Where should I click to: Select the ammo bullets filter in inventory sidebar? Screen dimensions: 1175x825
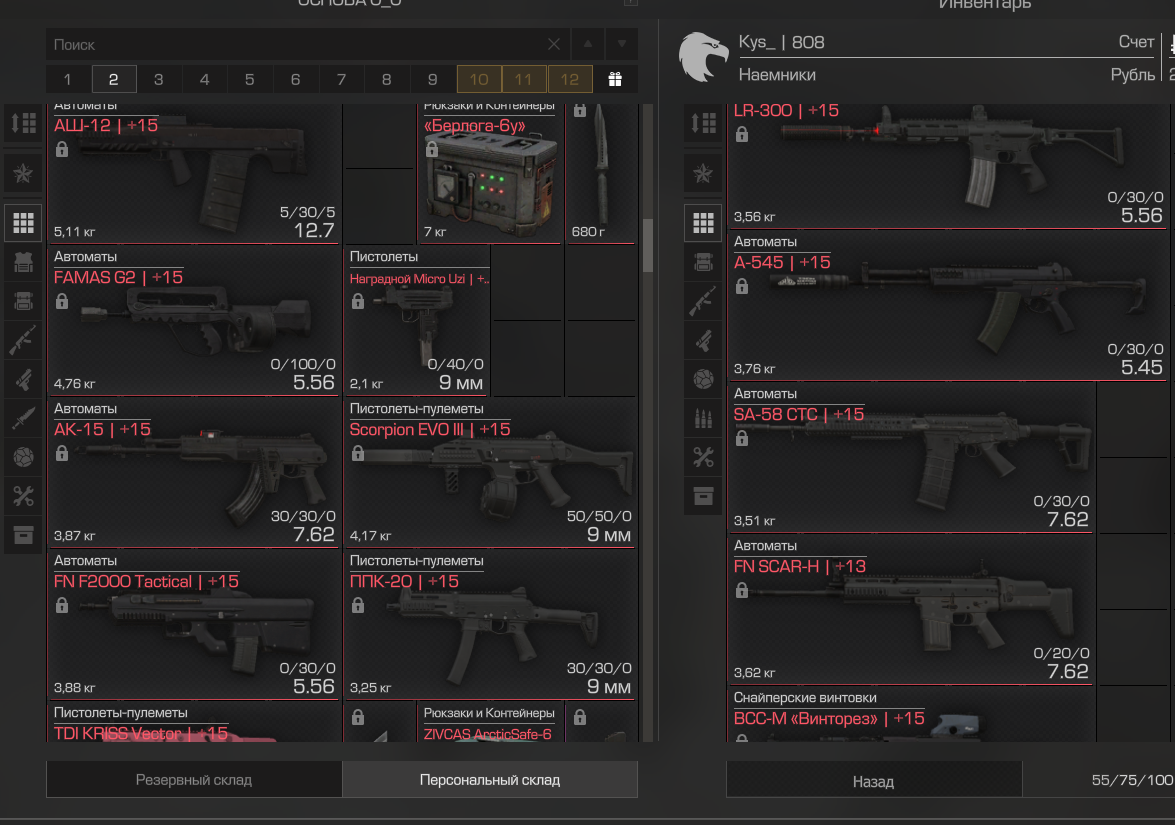click(703, 418)
